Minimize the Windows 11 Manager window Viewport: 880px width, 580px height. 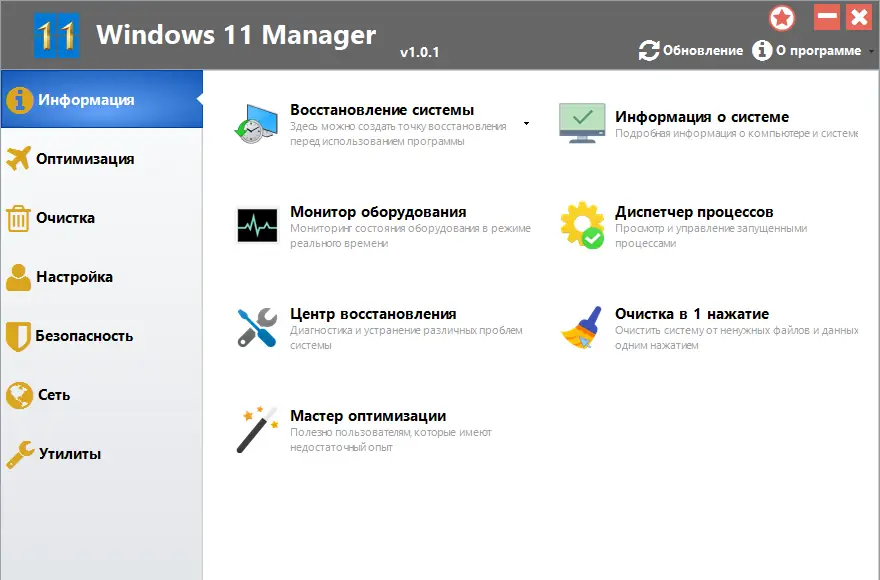coord(827,17)
